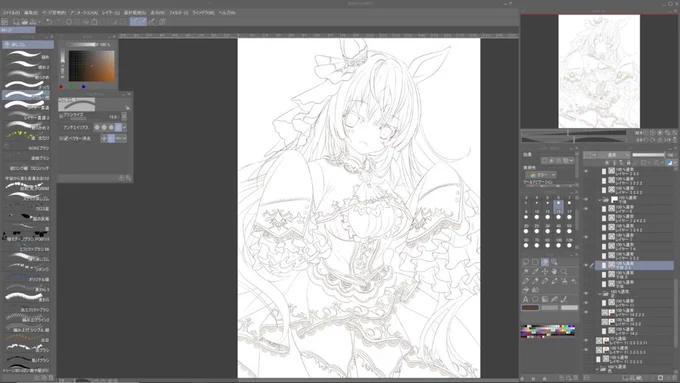Collapse the bottom-most layer folder
The image size is (680, 383).
(x=597, y=369)
